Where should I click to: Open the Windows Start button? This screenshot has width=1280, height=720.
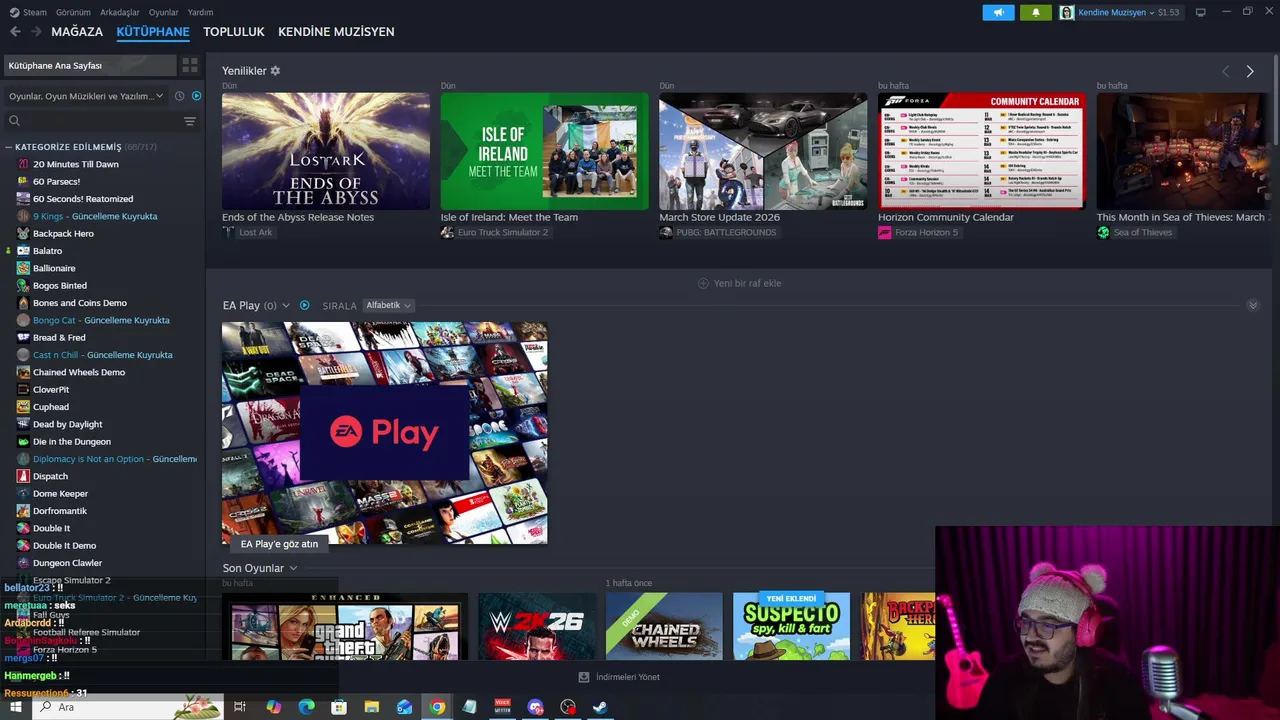click(15, 707)
